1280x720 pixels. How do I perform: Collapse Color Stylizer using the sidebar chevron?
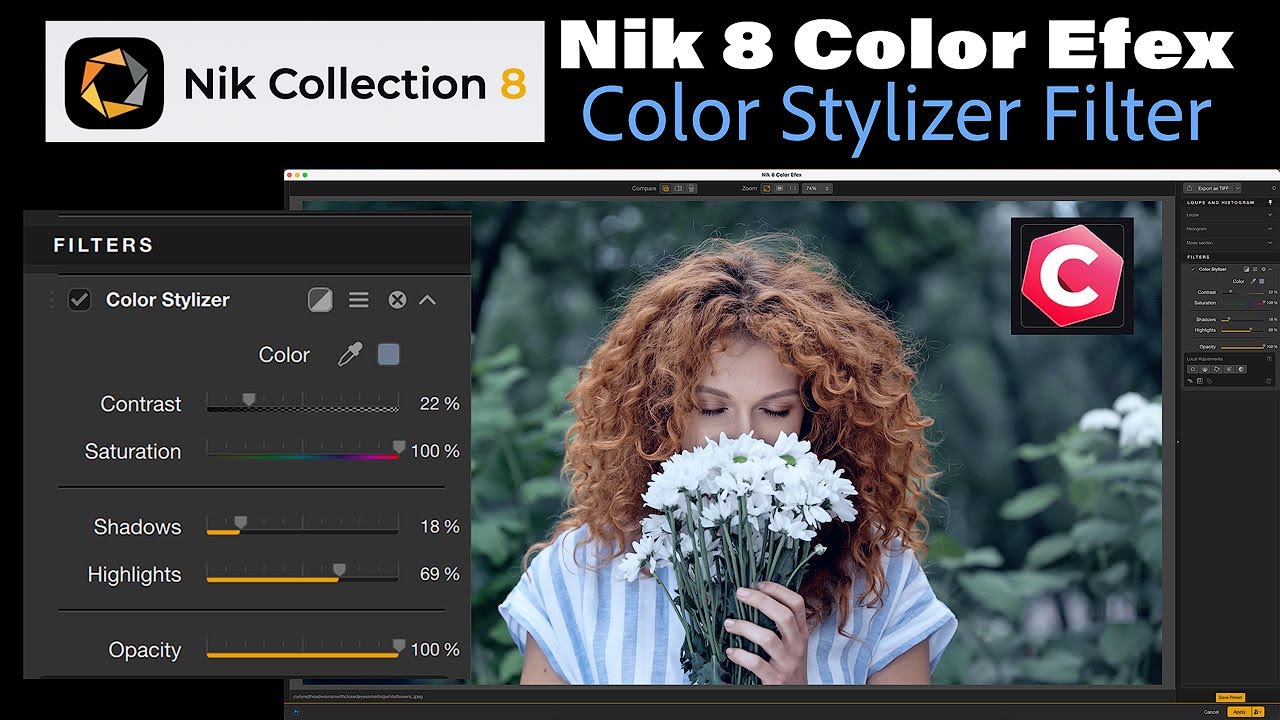[1270, 269]
